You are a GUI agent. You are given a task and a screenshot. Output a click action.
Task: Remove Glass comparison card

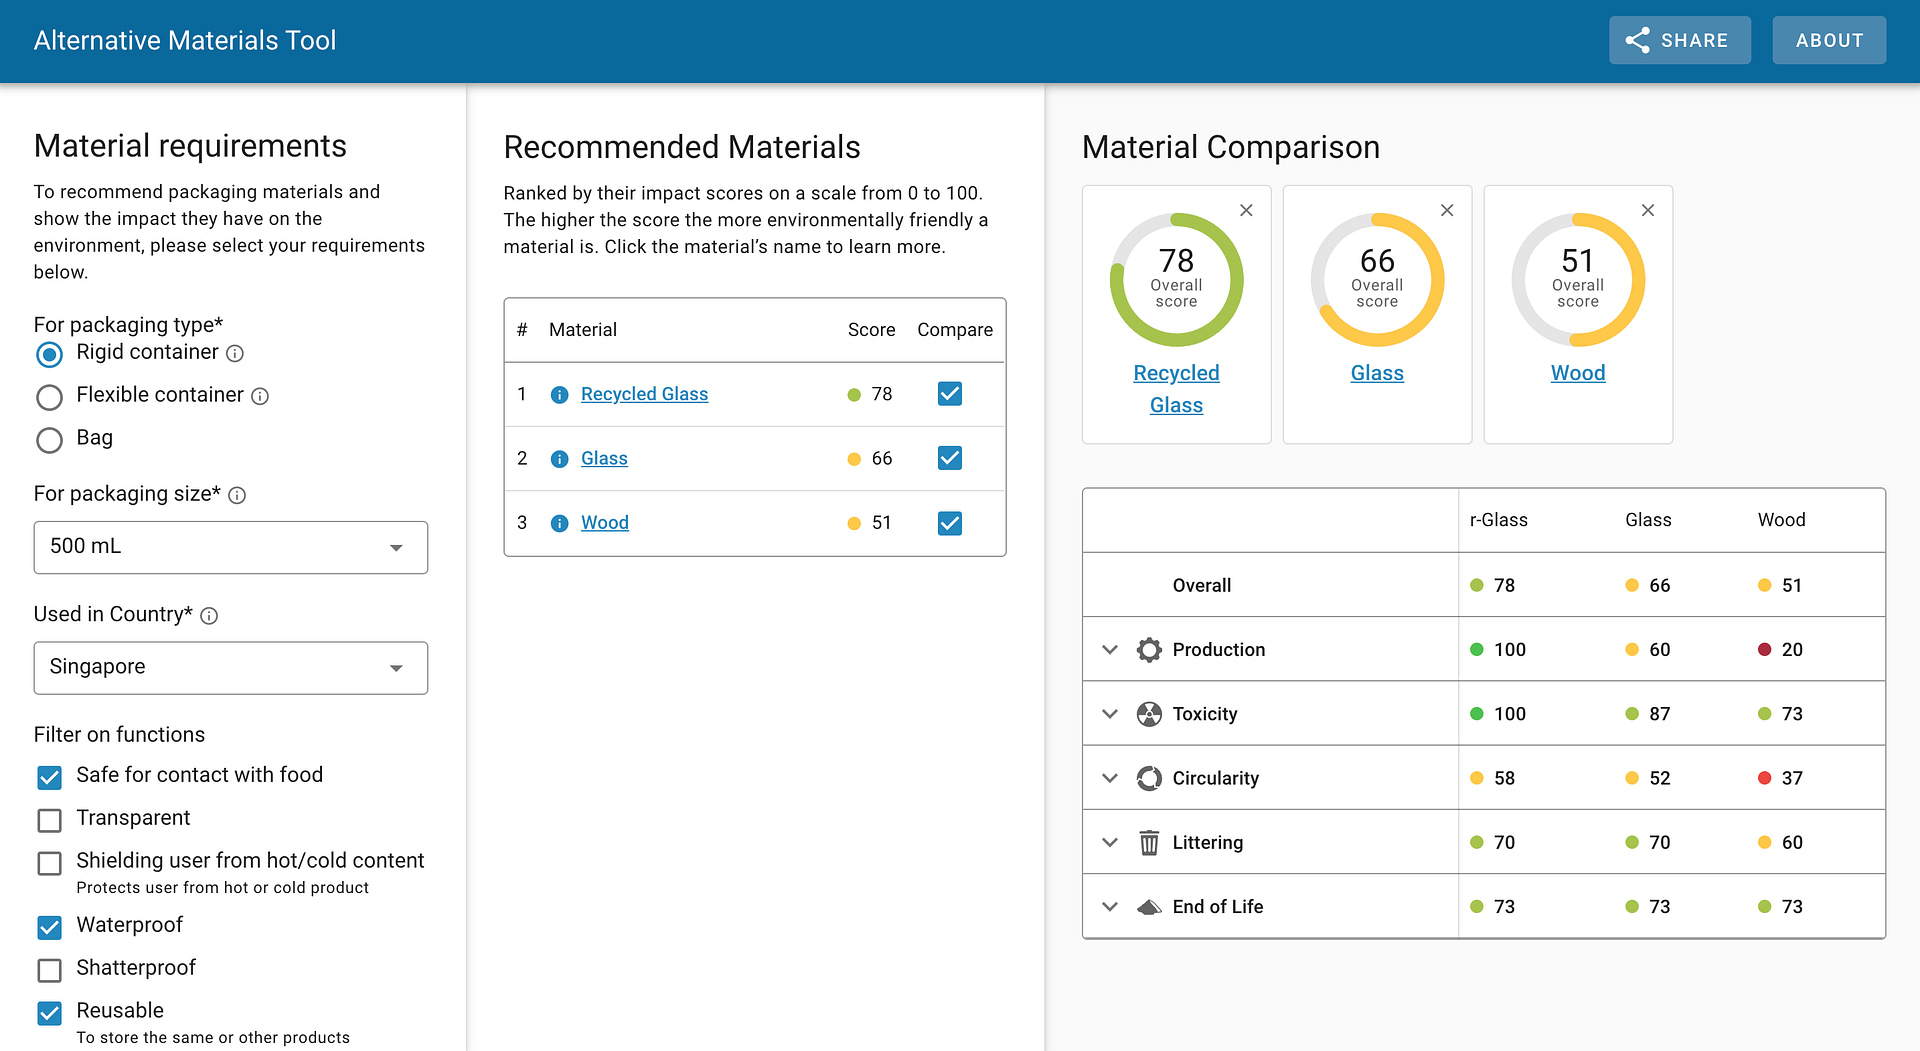click(x=1447, y=210)
